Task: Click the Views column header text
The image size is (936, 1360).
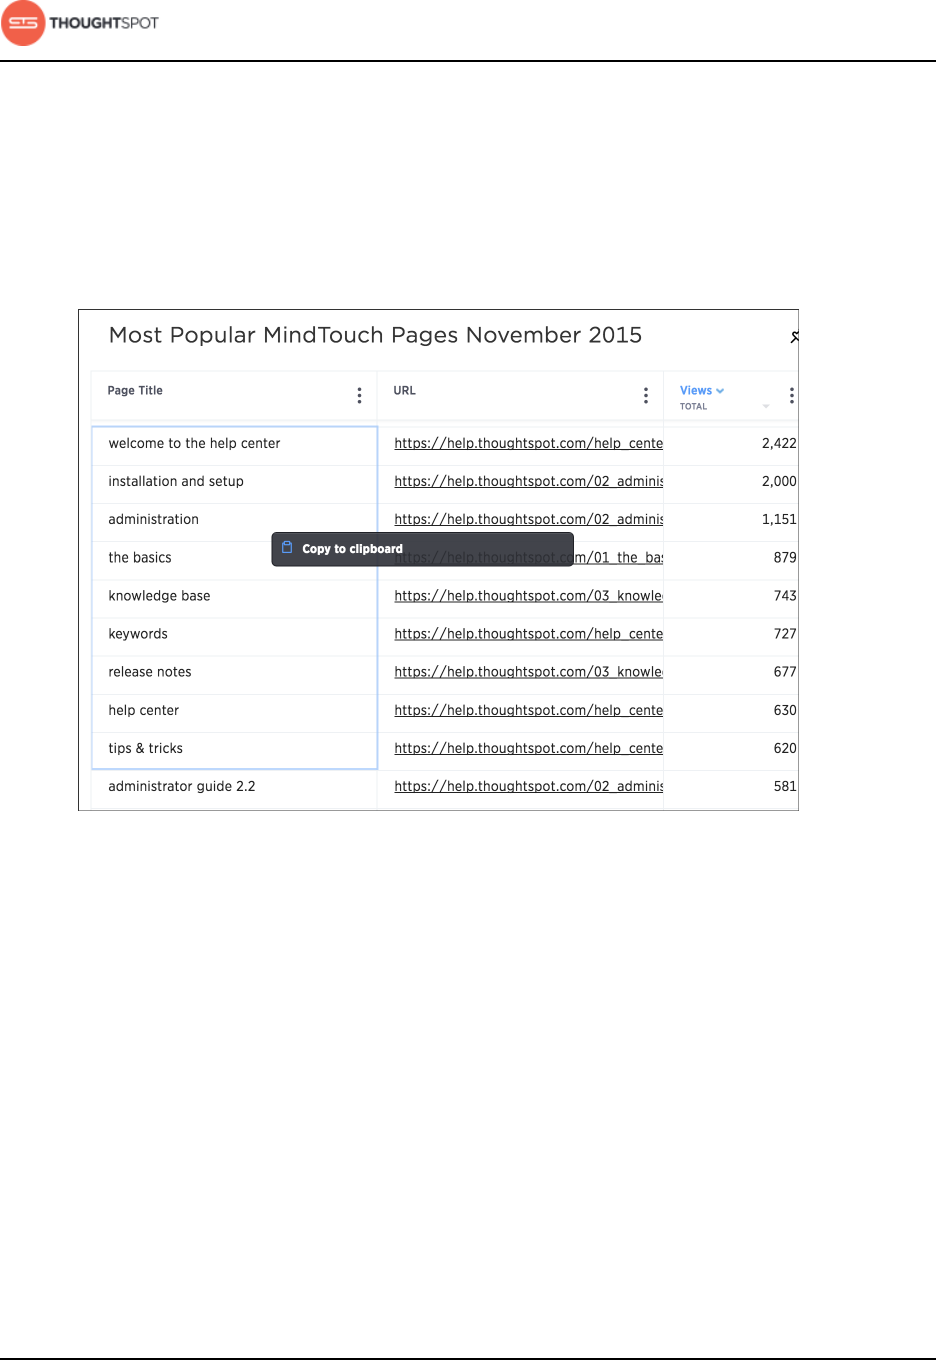Action: [696, 391]
